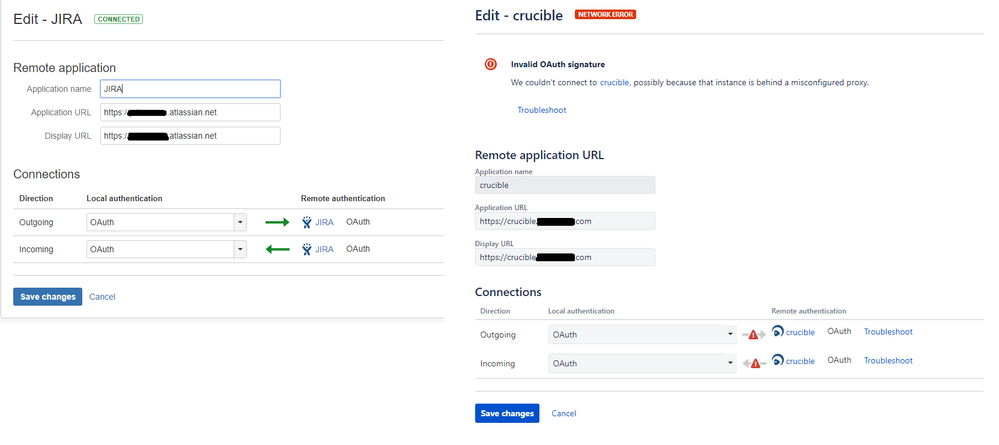The image size is (999, 445).
Task: Focus the JIRA Application name field
Action: point(190,89)
